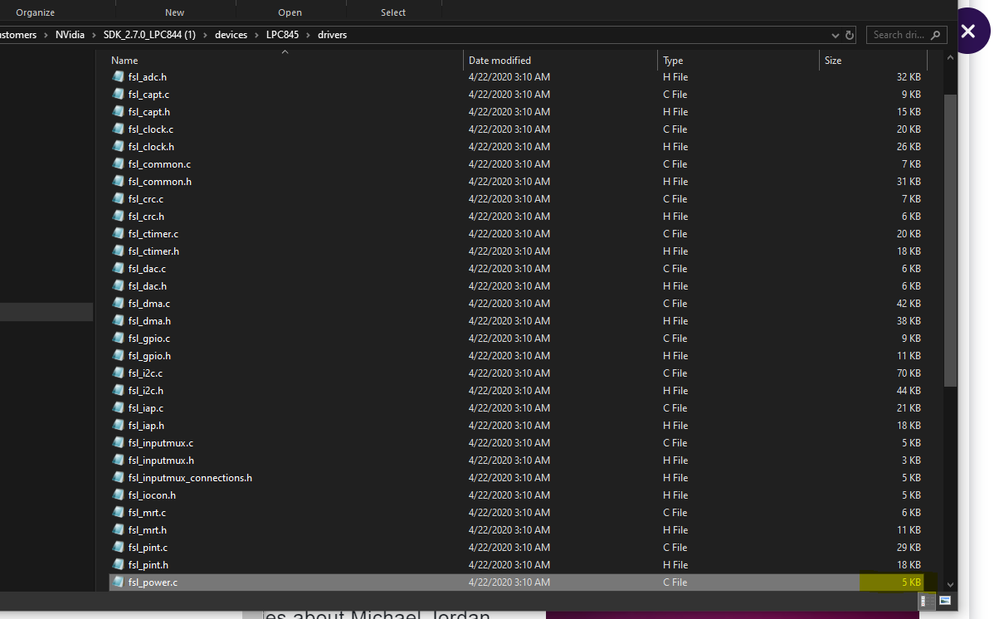999x619 pixels.
Task: Click the scroll up arrow
Action: 950,58
